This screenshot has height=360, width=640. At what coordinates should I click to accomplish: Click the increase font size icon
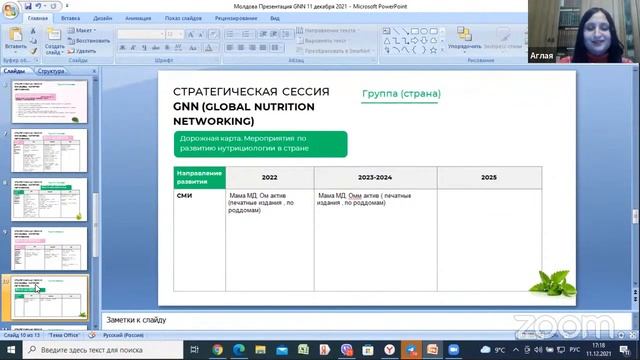click(x=191, y=35)
